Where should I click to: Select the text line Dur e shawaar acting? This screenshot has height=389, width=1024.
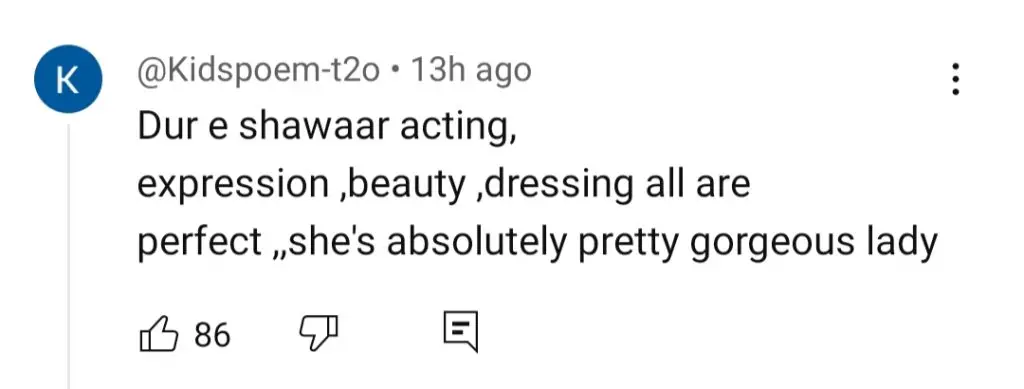click(327, 128)
